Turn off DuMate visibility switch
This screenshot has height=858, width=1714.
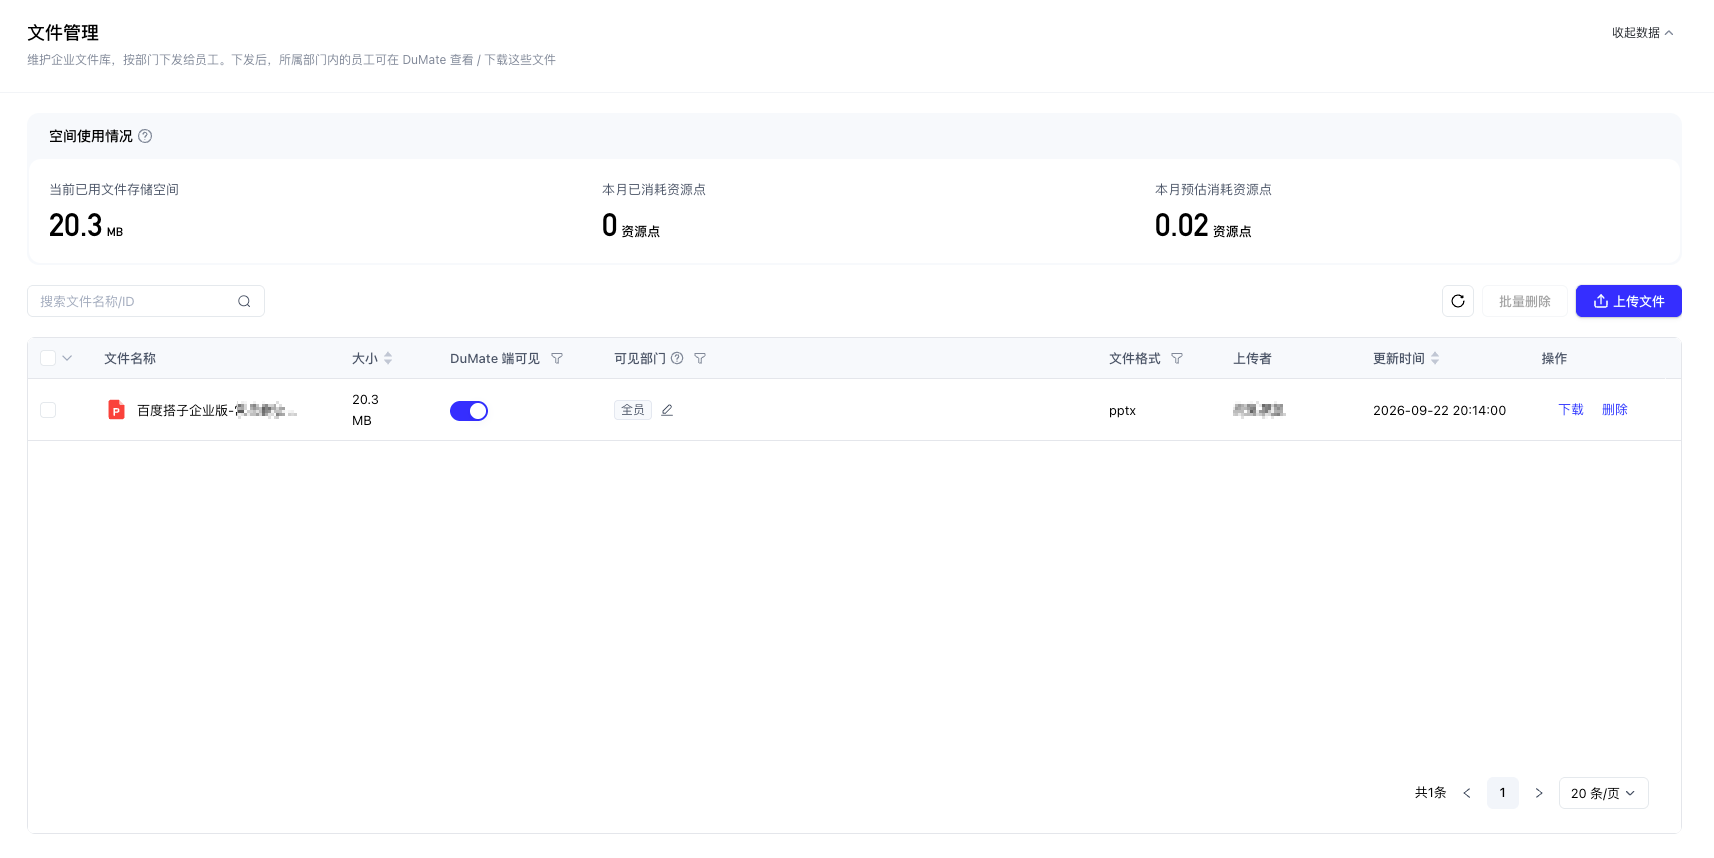pyautogui.click(x=469, y=411)
